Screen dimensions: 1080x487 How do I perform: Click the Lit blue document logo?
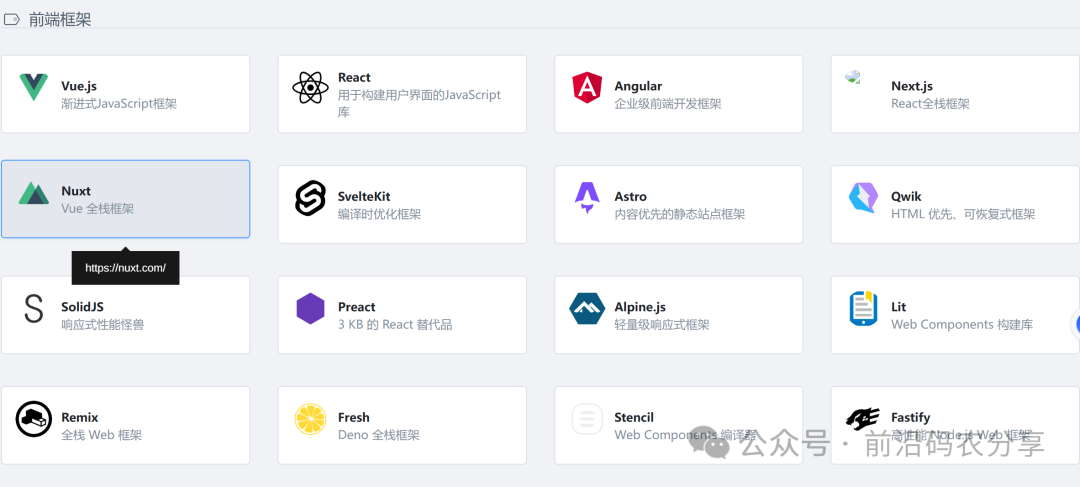click(x=863, y=309)
